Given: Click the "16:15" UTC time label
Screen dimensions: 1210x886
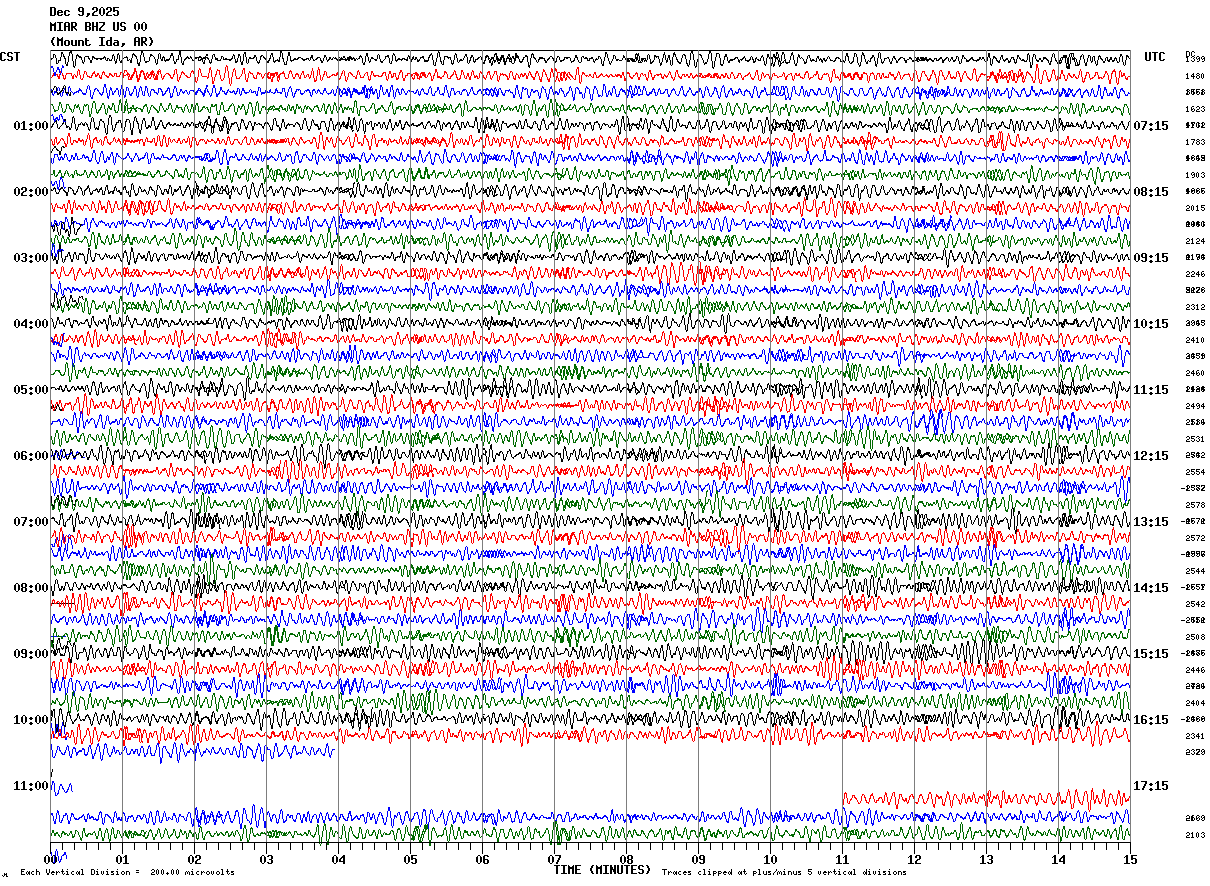Looking at the screenshot, I should click(x=1151, y=720).
